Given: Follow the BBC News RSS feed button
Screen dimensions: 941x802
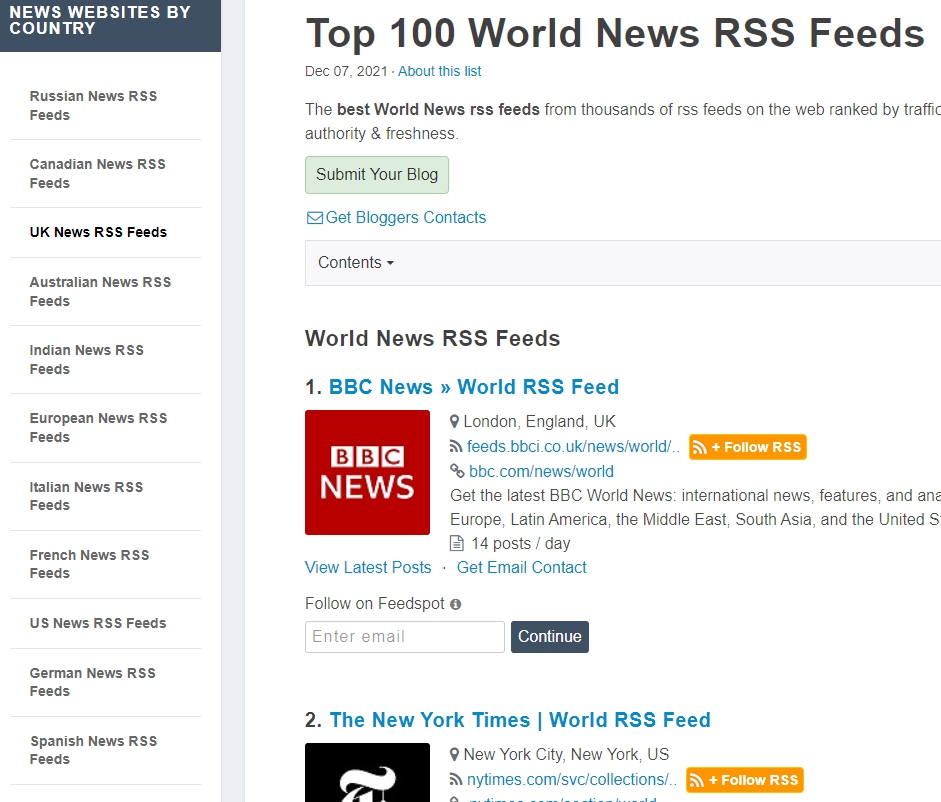Looking at the screenshot, I should (747, 447).
